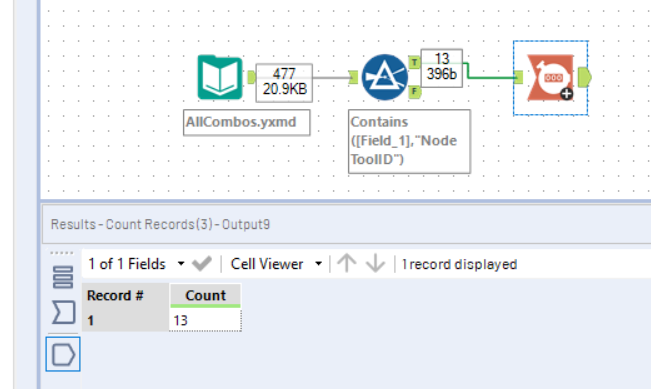Select the Contains Field_1 annotation box
The width and height of the screenshot is (651, 389).
click(x=409, y=141)
